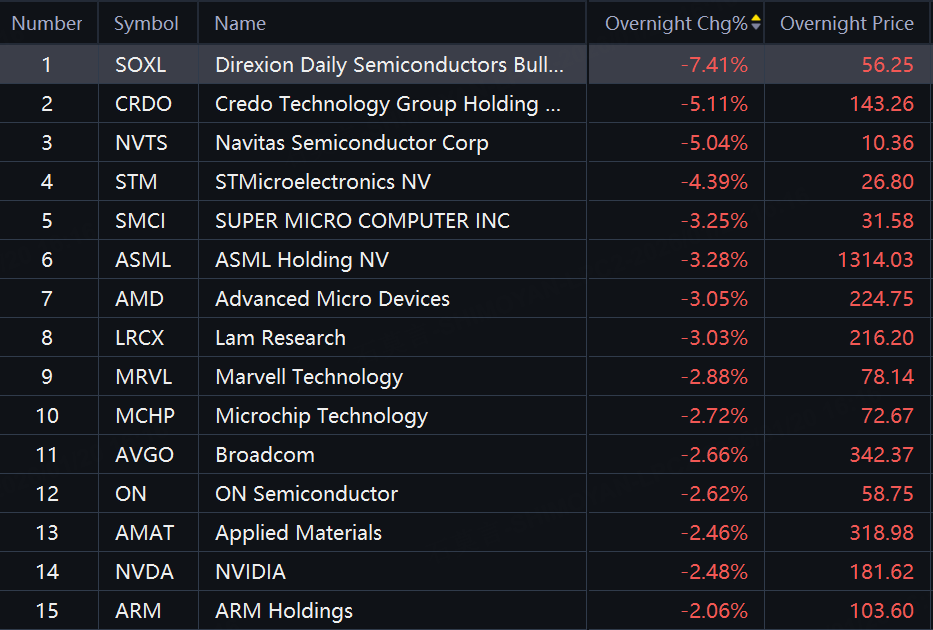933x630 pixels.
Task: Select the ARM Holdings stock name
Action: (x=284, y=611)
